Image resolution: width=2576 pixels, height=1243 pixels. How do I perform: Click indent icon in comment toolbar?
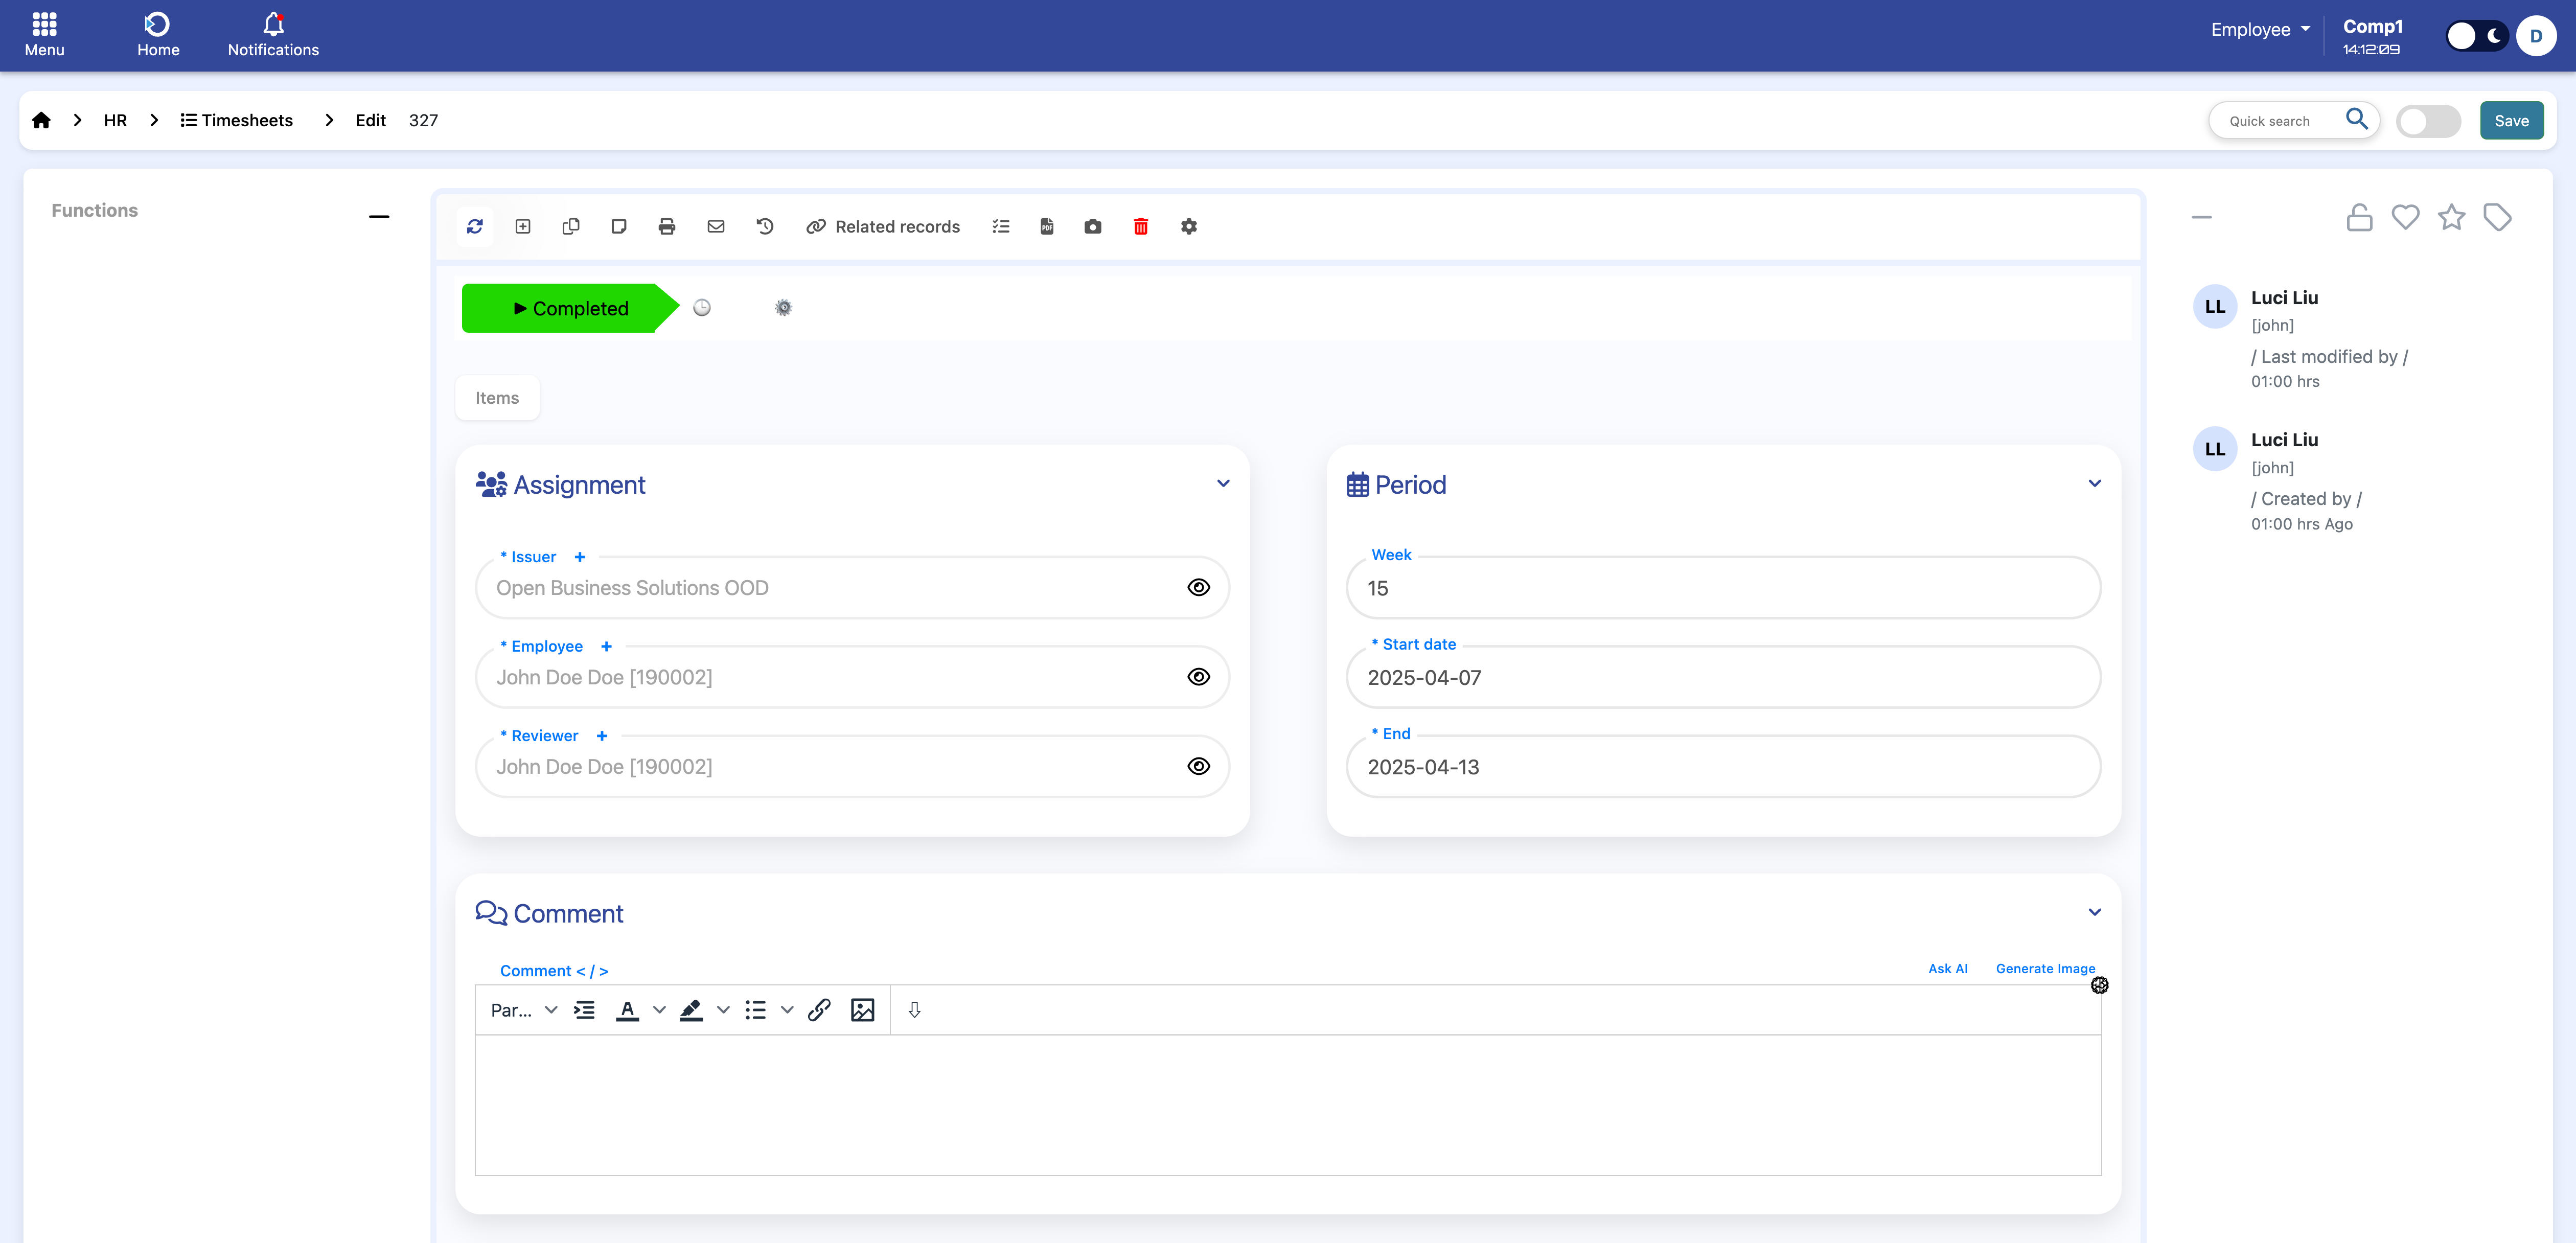click(x=584, y=1010)
